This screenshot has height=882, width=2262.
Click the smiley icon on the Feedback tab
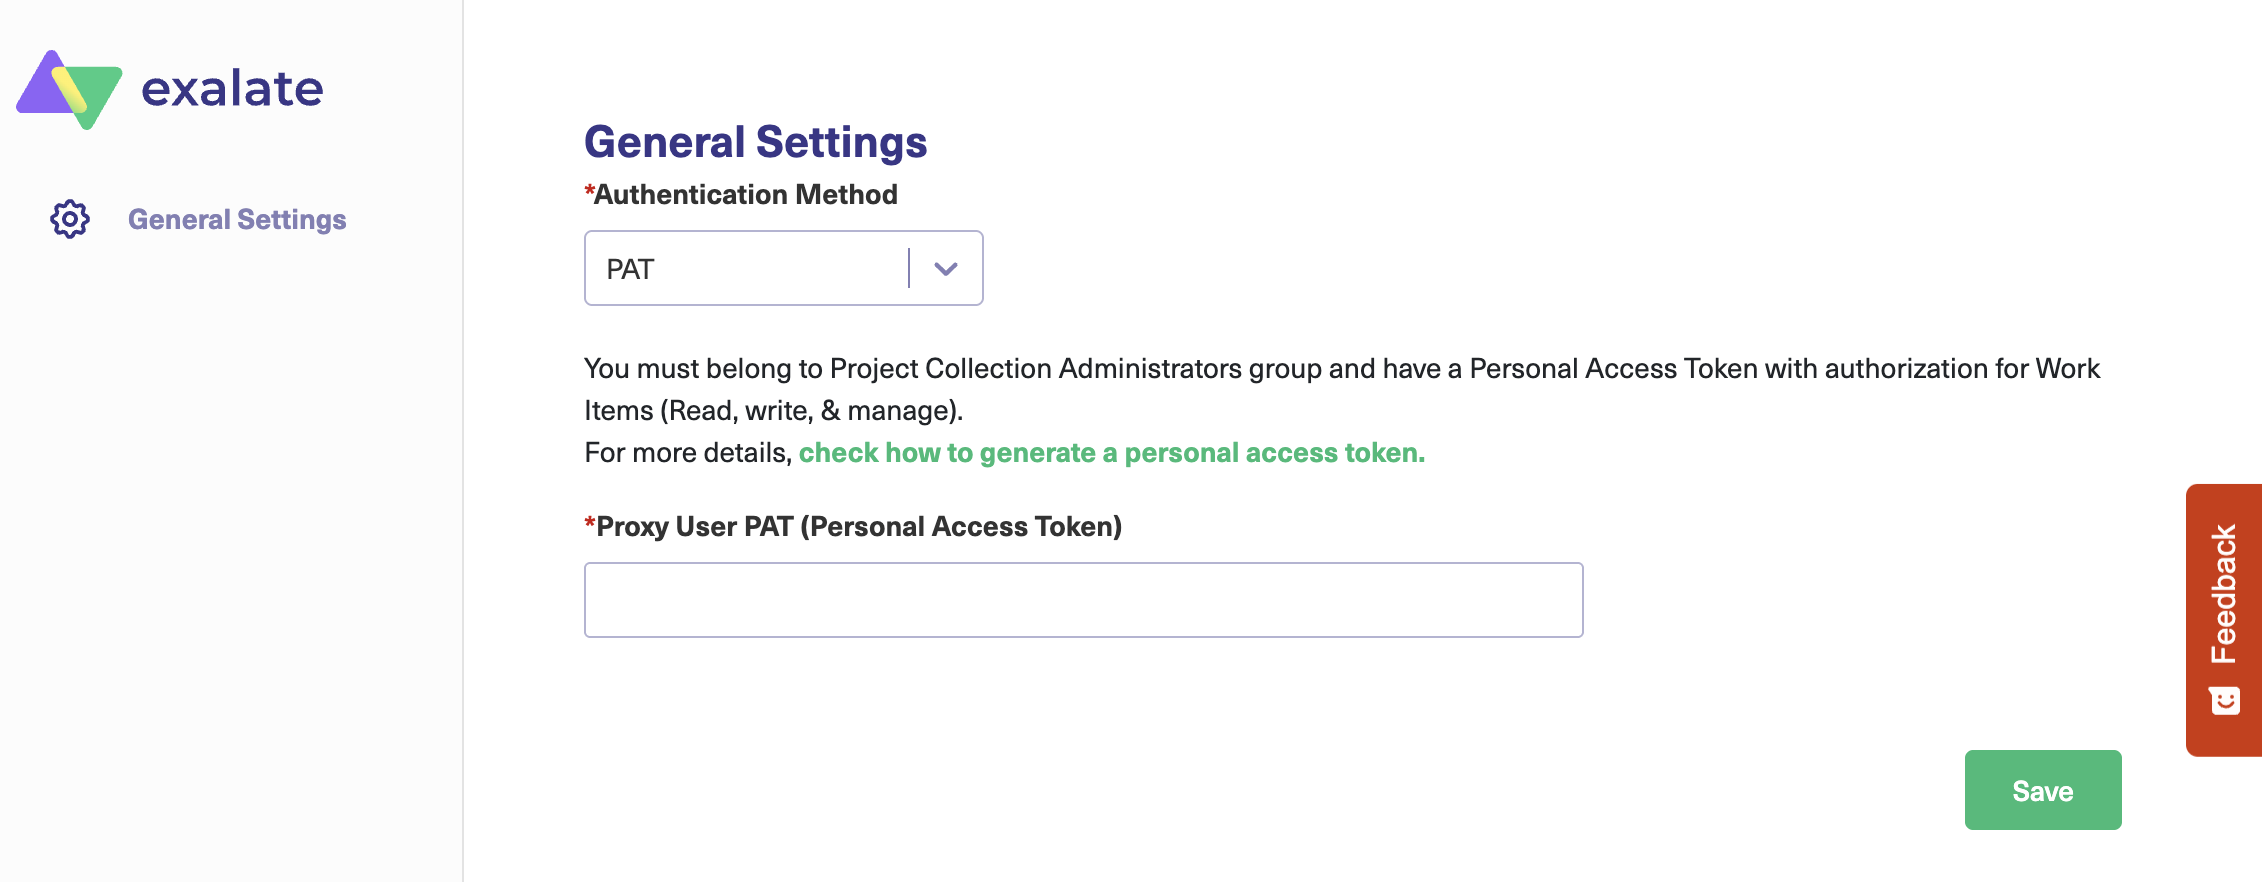coord(2224,701)
